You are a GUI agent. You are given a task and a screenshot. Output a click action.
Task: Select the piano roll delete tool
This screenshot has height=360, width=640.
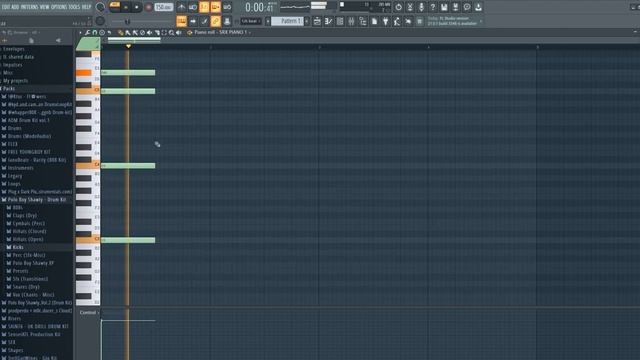click(142, 33)
